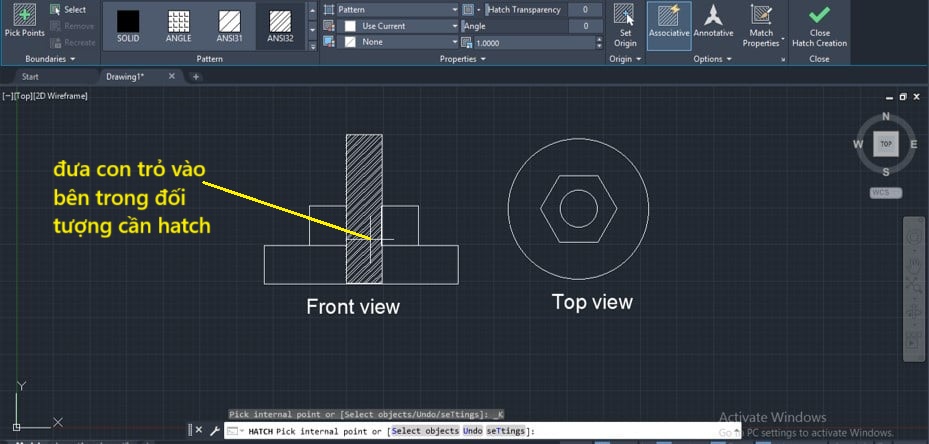Switch to the Start tab
The image size is (929, 444).
tap(30, 76)
